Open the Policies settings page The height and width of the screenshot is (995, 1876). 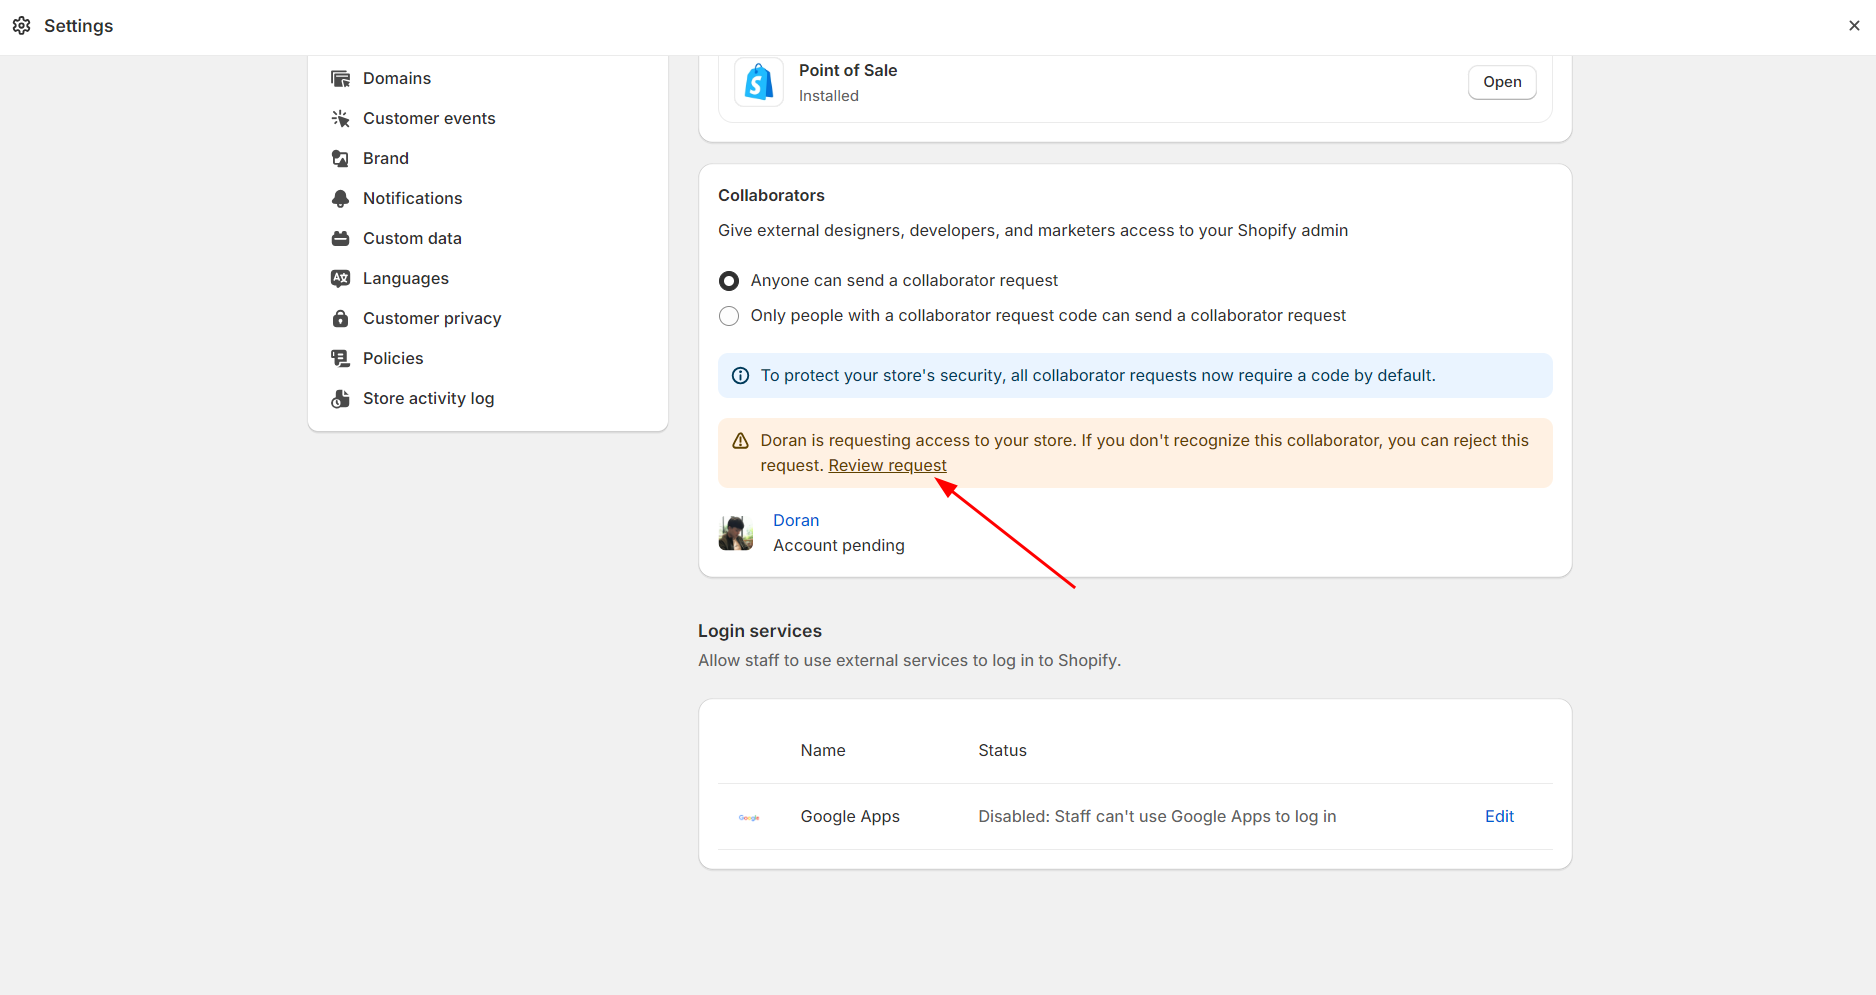pos(392,358)
